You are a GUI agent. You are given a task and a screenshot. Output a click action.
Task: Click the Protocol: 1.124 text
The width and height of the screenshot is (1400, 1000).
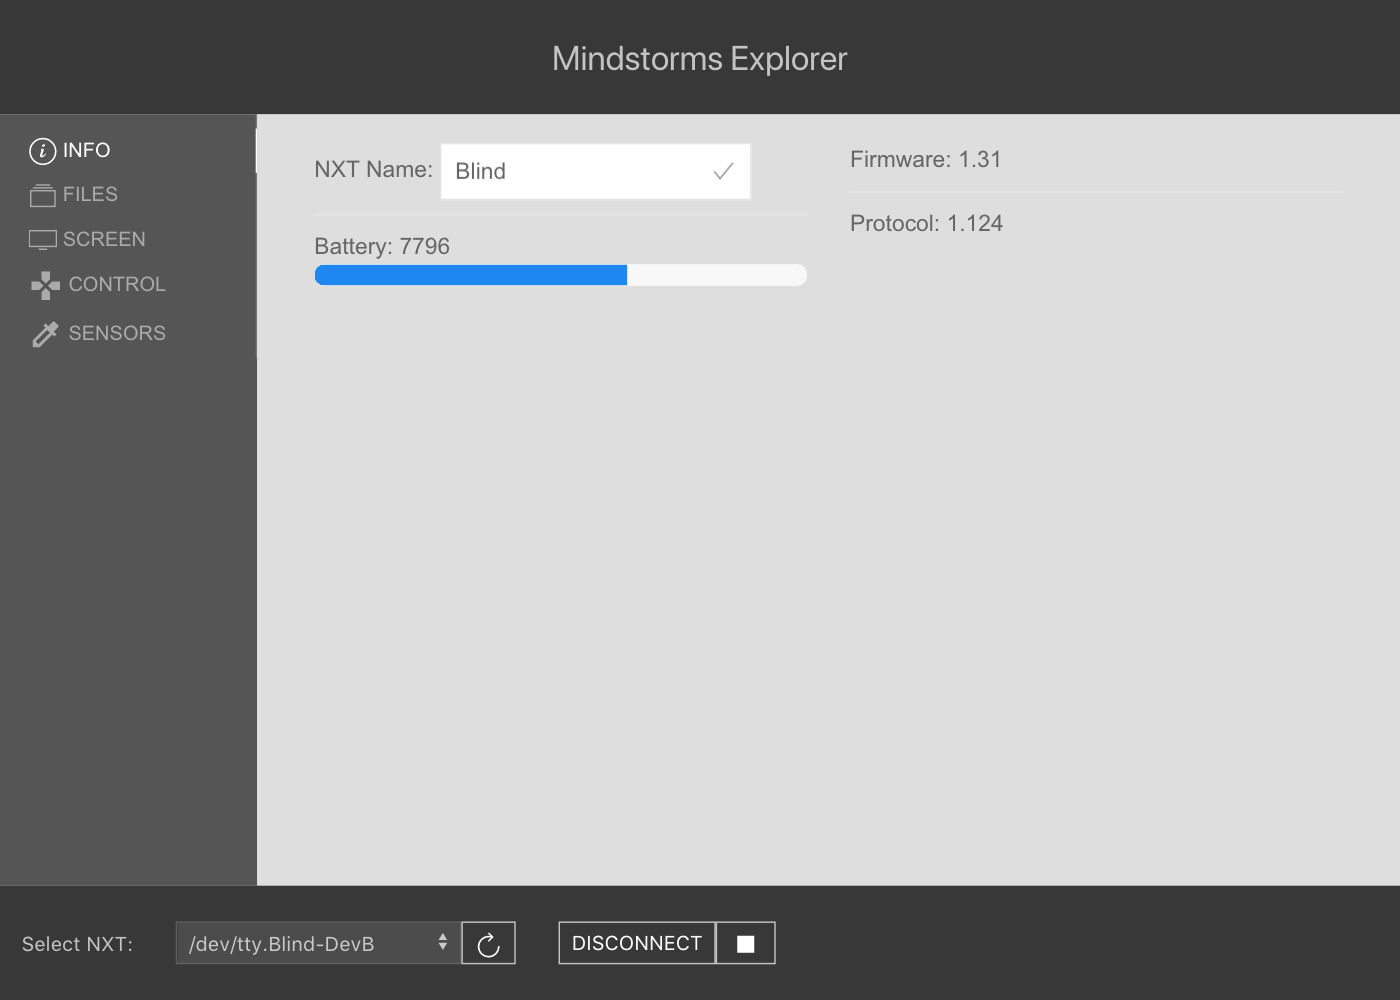926,223
